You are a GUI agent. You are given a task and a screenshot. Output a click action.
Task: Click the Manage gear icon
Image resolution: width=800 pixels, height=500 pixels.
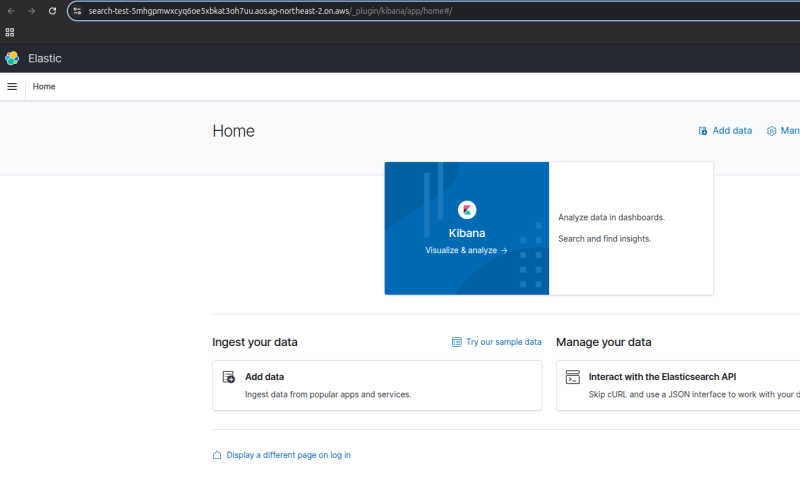771,131
